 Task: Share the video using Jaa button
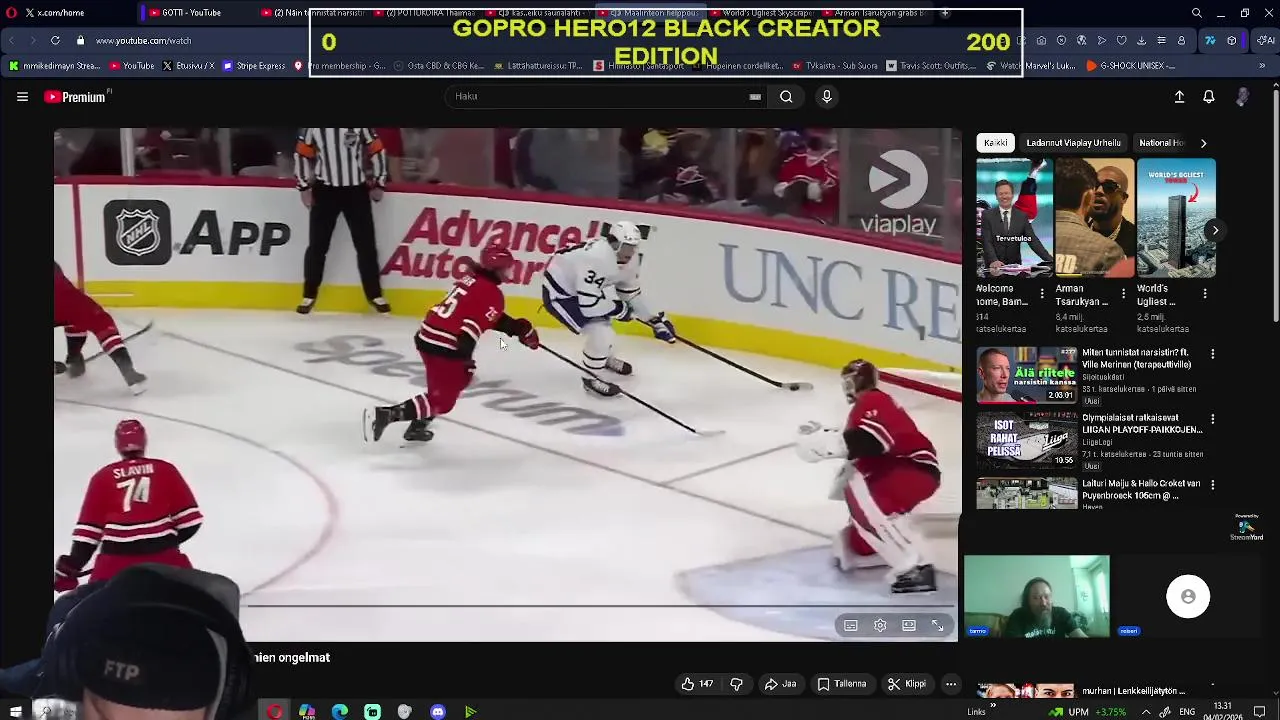click(x=780, y=684)
